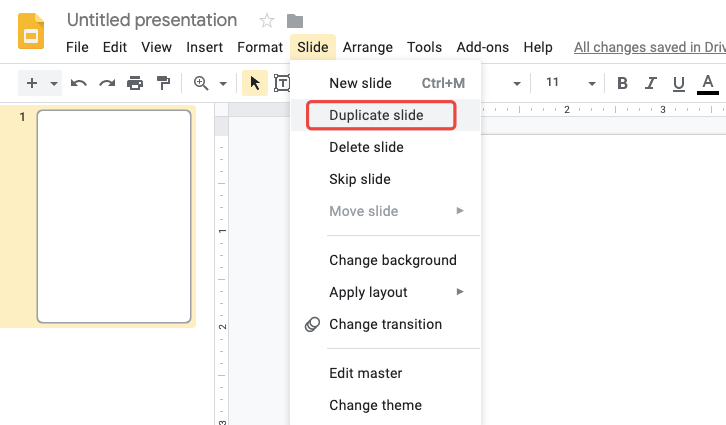Viewport: 726px width, 425px height.
Task: Toggle underline formatting
Action: tap(679, 83)
